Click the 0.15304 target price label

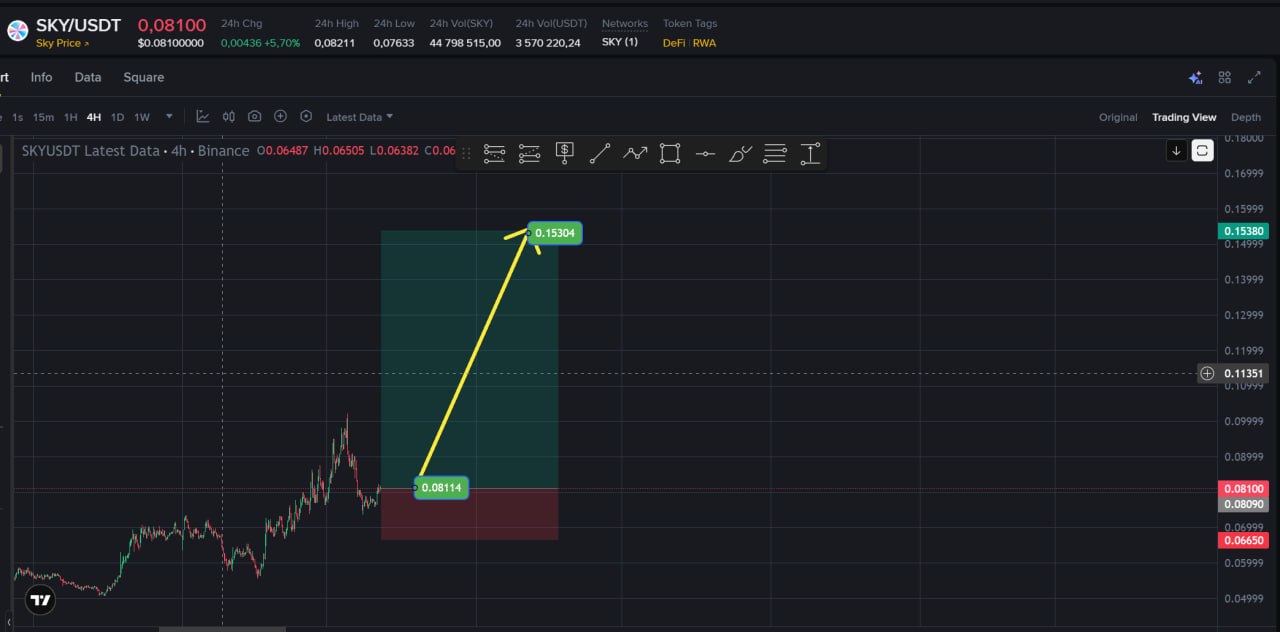tap(555, 233)
